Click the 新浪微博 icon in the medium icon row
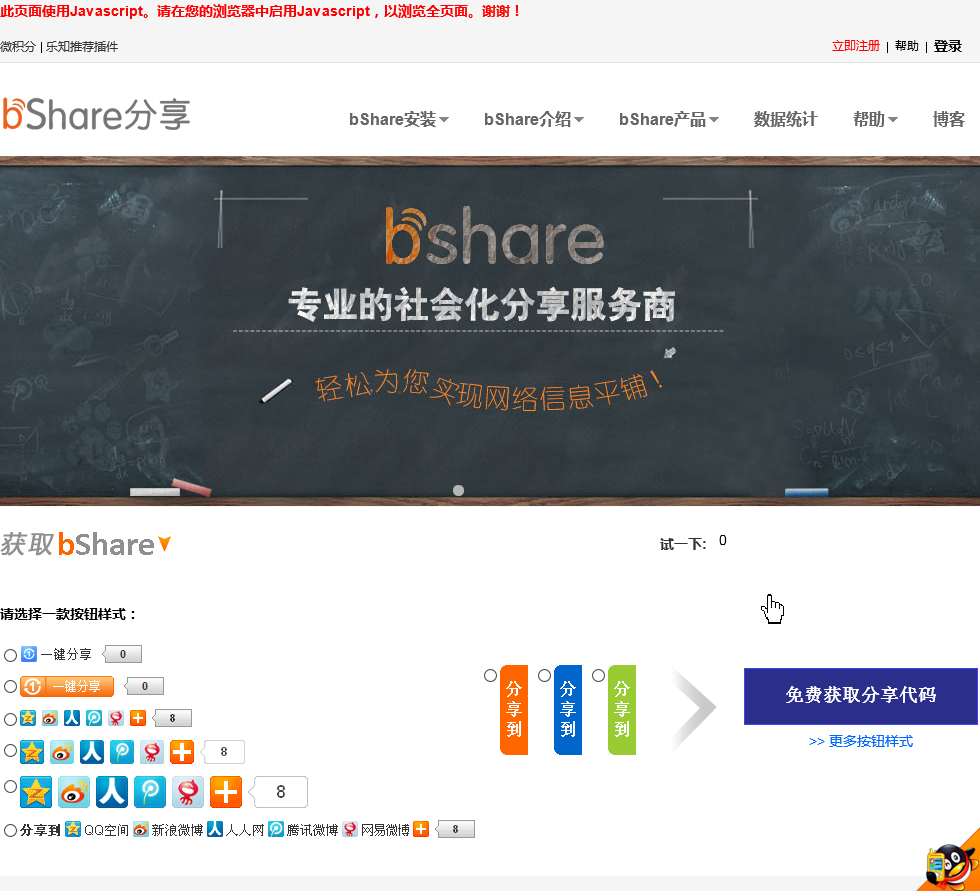Viewport: 980px width, 891px height. click(x=62, y=752)
